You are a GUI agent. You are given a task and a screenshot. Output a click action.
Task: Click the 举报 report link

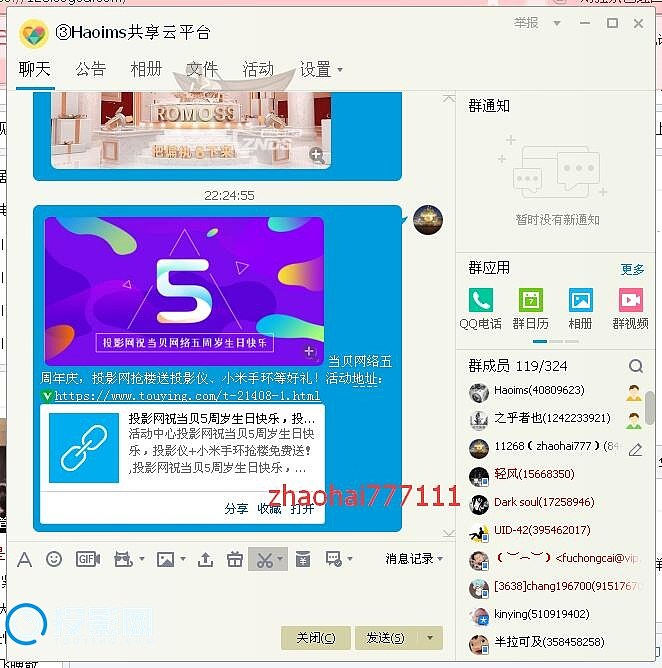pos(526,23)
